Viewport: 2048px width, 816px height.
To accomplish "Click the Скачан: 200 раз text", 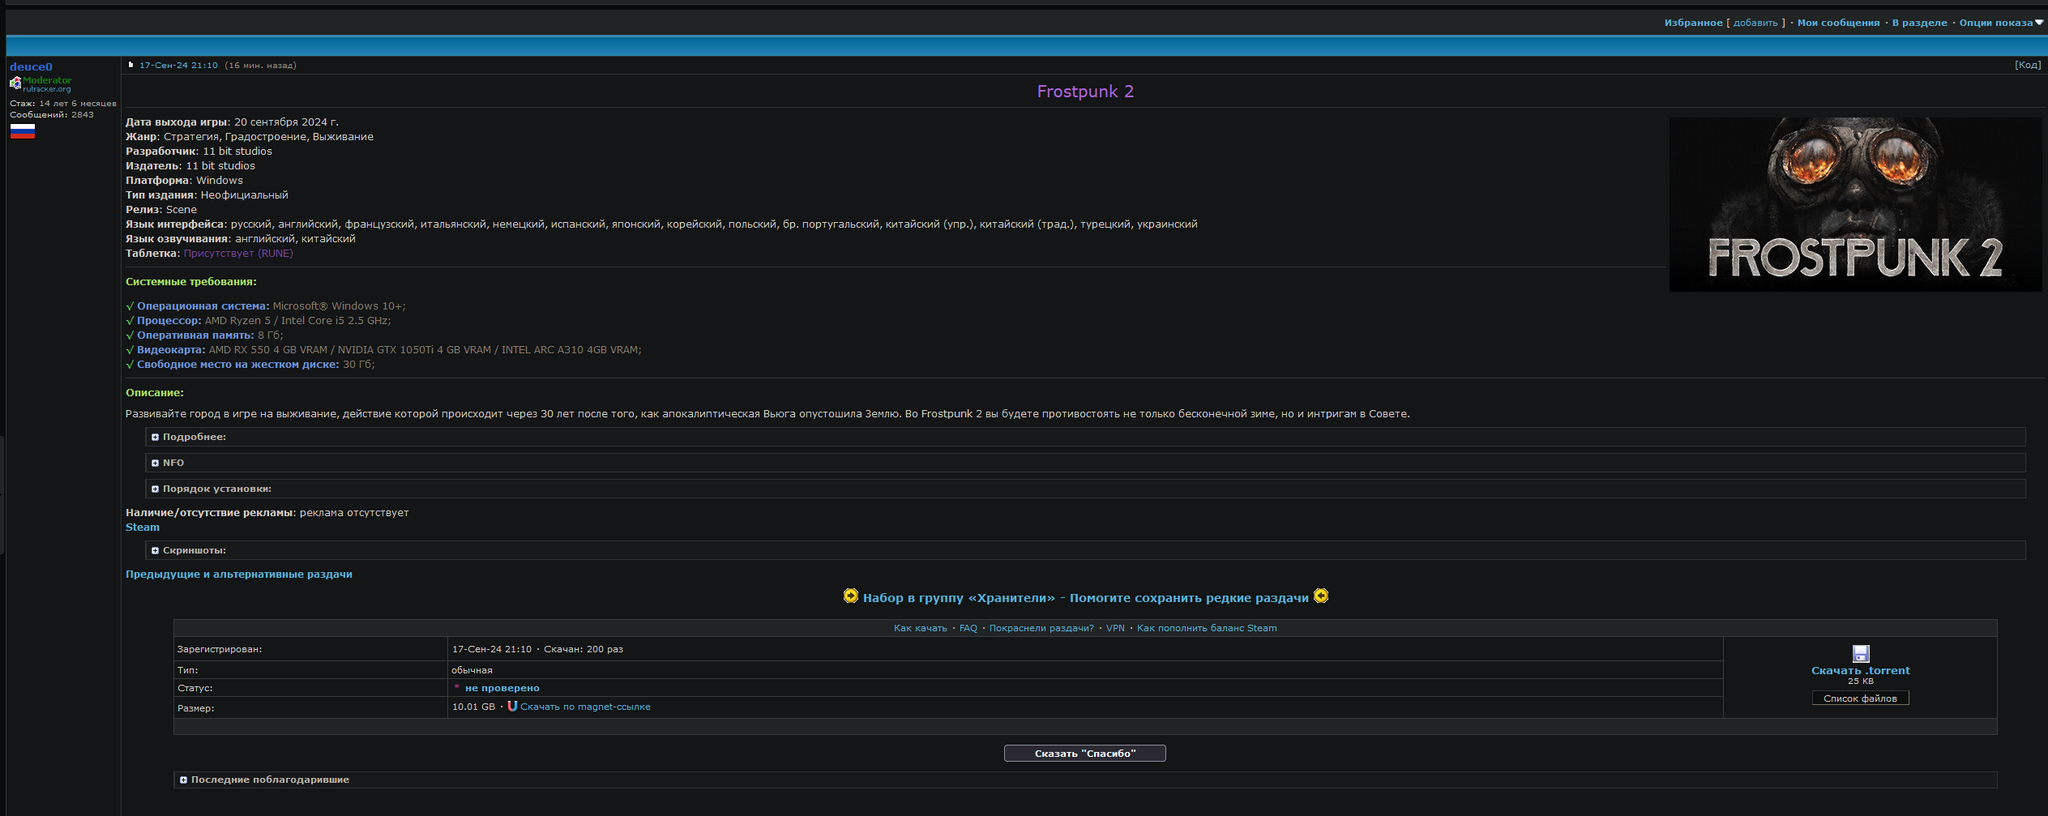I will 583,649.
